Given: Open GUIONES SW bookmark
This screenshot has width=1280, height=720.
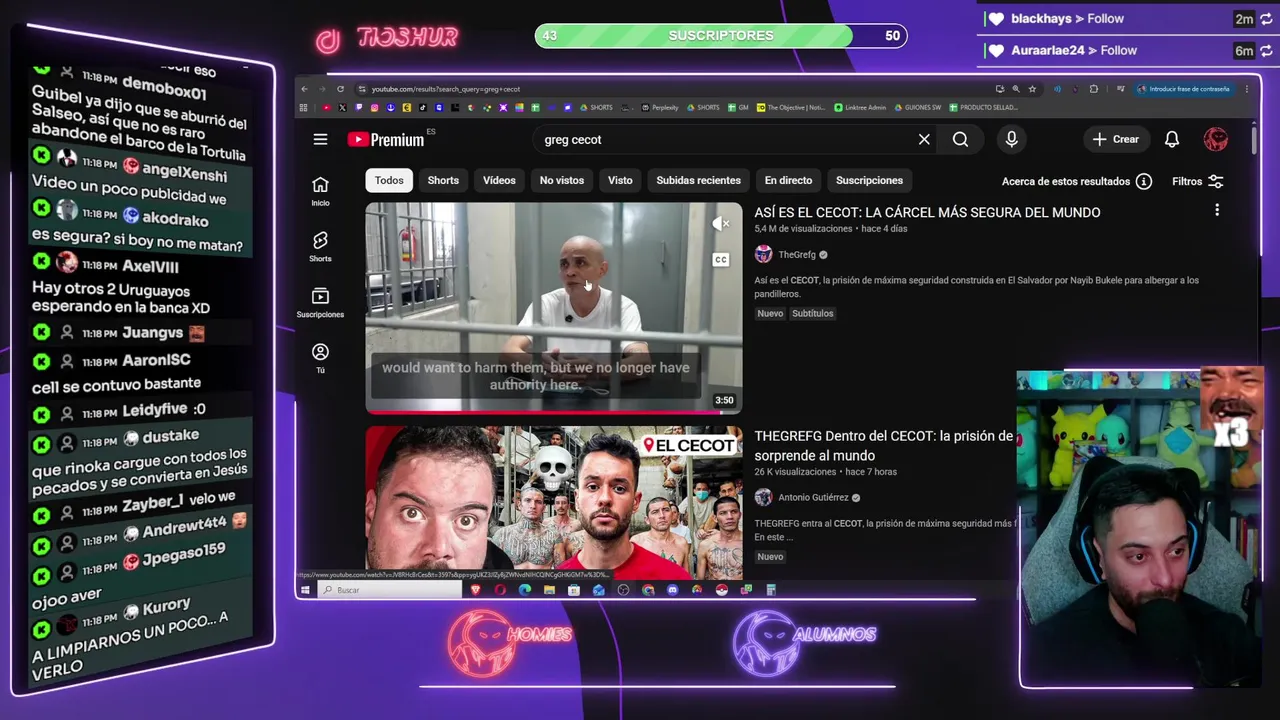Looking at the screenshot, I should click(917, 107).
